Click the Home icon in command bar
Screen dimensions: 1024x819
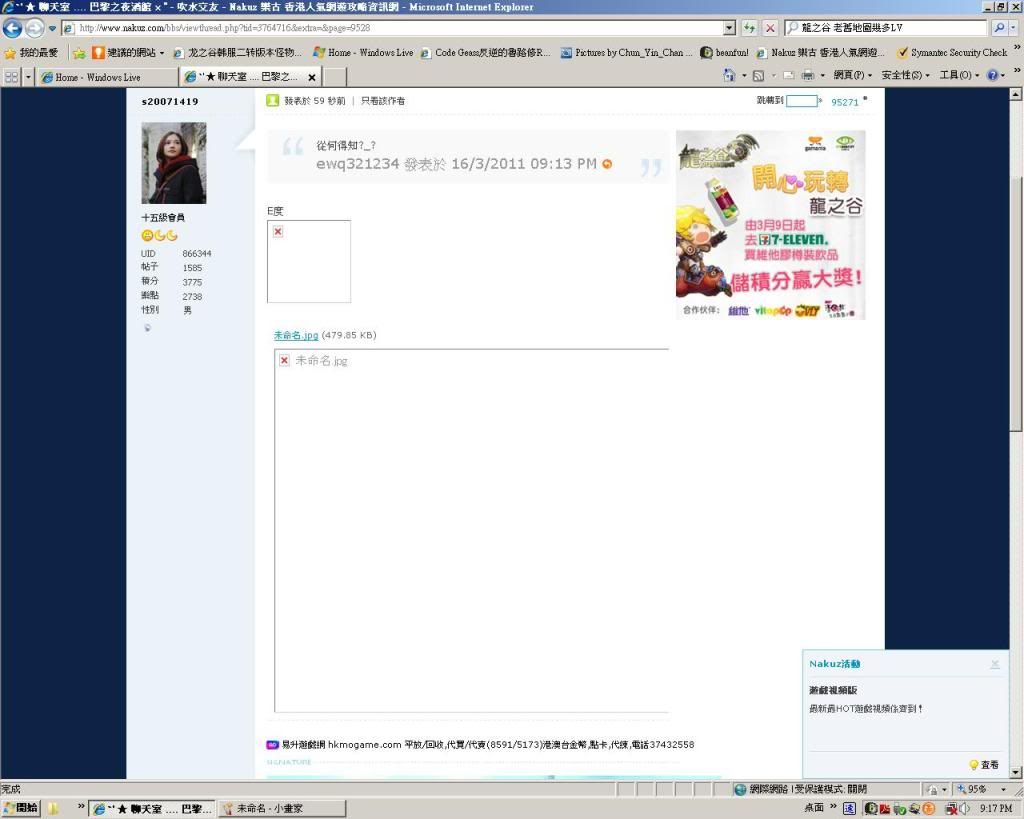click(x=729, y=76)
